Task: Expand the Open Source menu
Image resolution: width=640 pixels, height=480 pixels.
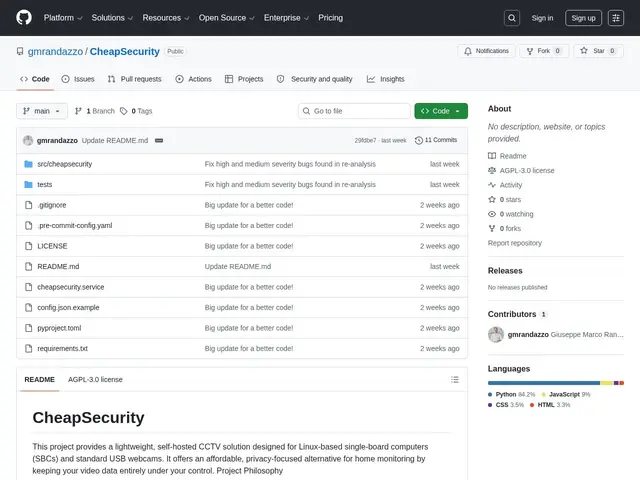Action: pyautogui.click(x=227, y=18)
